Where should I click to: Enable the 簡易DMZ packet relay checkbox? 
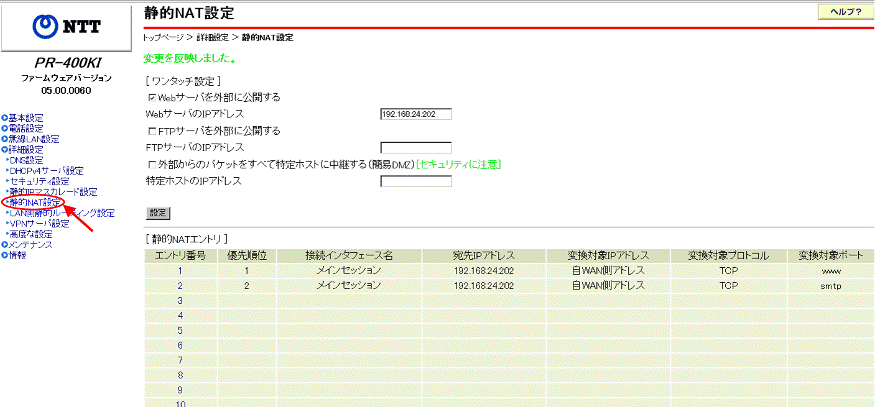pos(152,164)
